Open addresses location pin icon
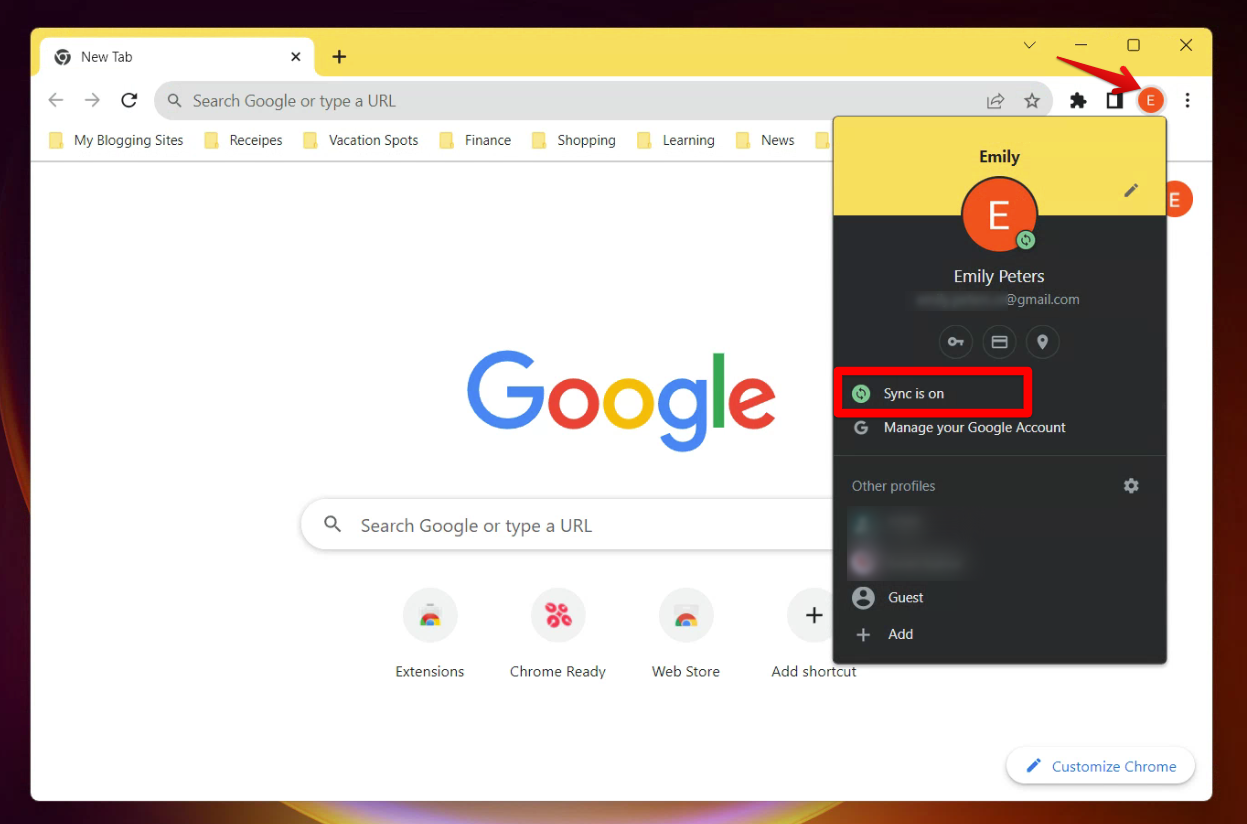This screenshot has width=1247, height=824. coord(1042,342)
